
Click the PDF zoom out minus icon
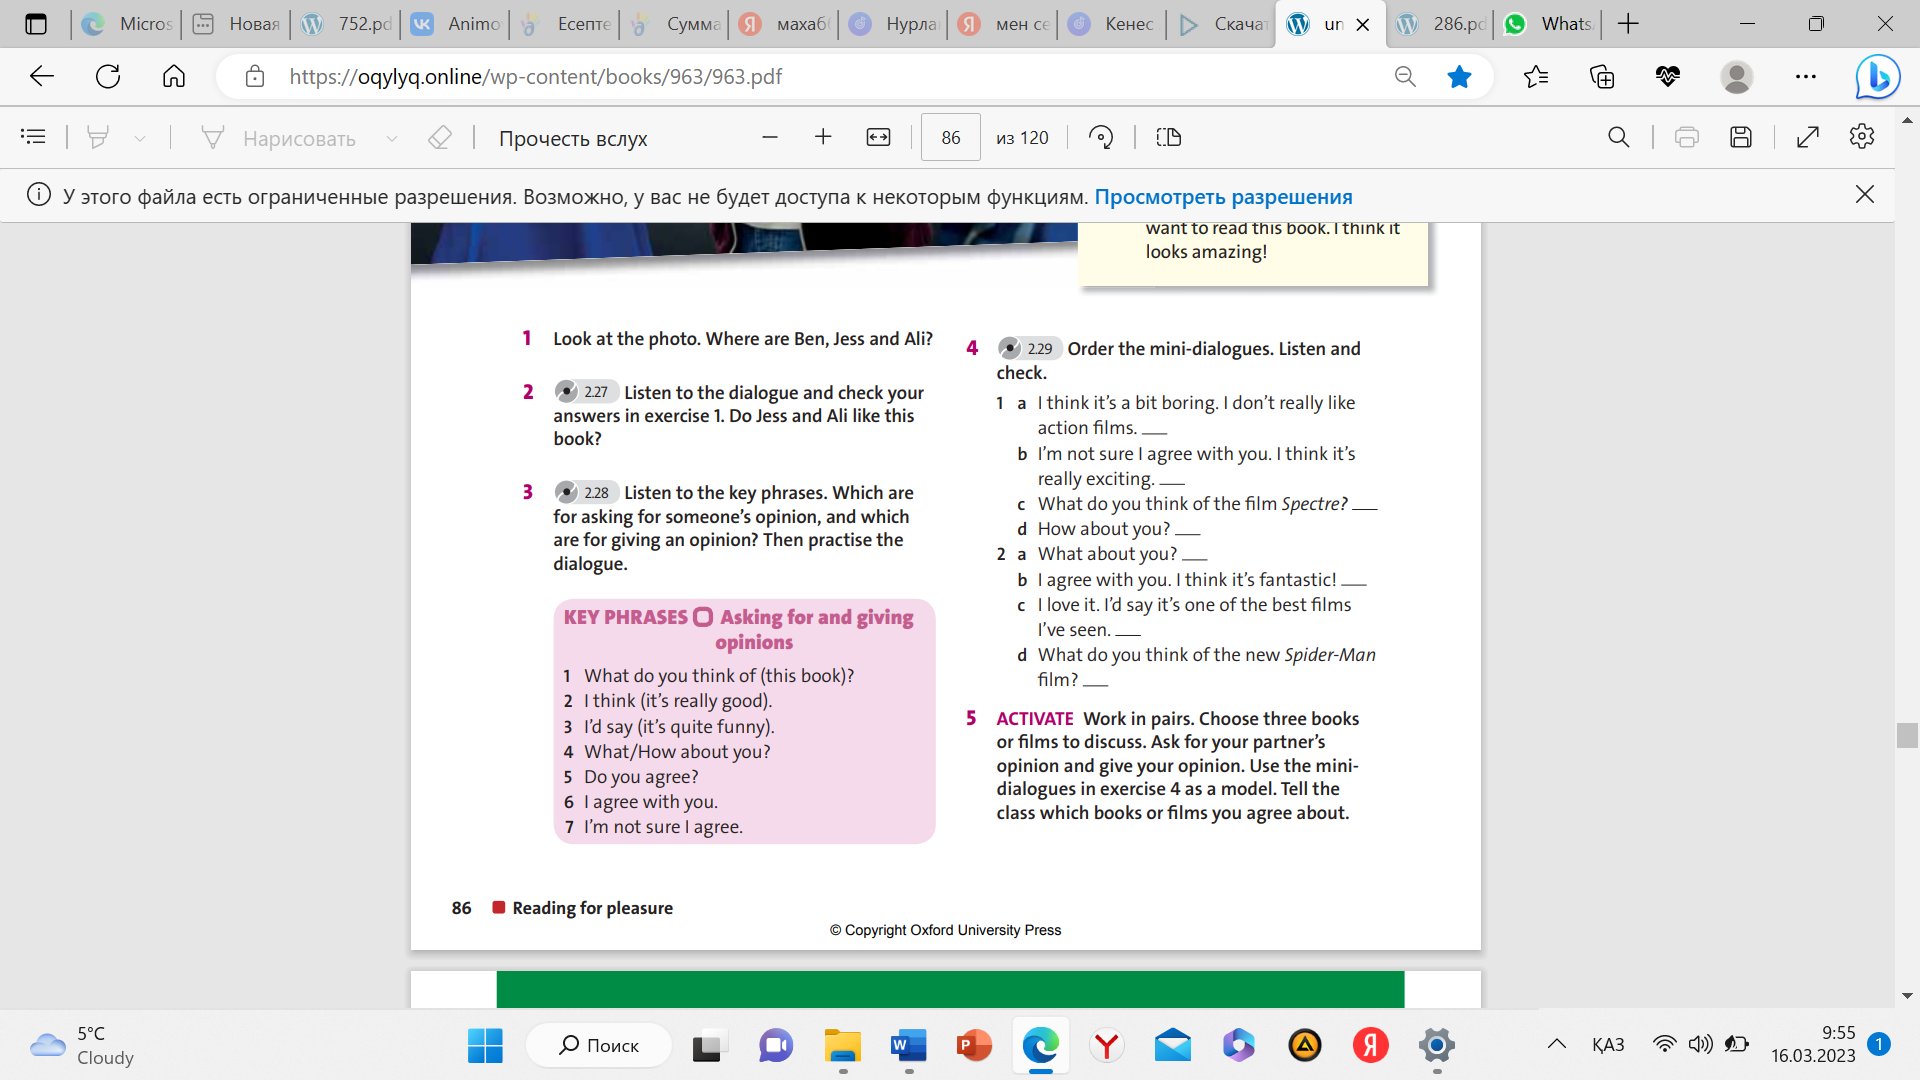click(769, 137)
